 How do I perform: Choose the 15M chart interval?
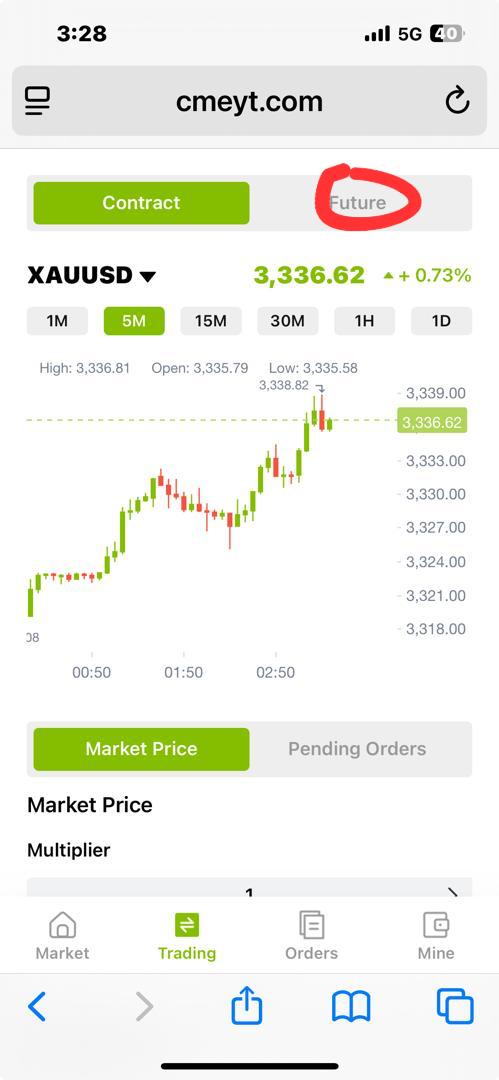211,321
